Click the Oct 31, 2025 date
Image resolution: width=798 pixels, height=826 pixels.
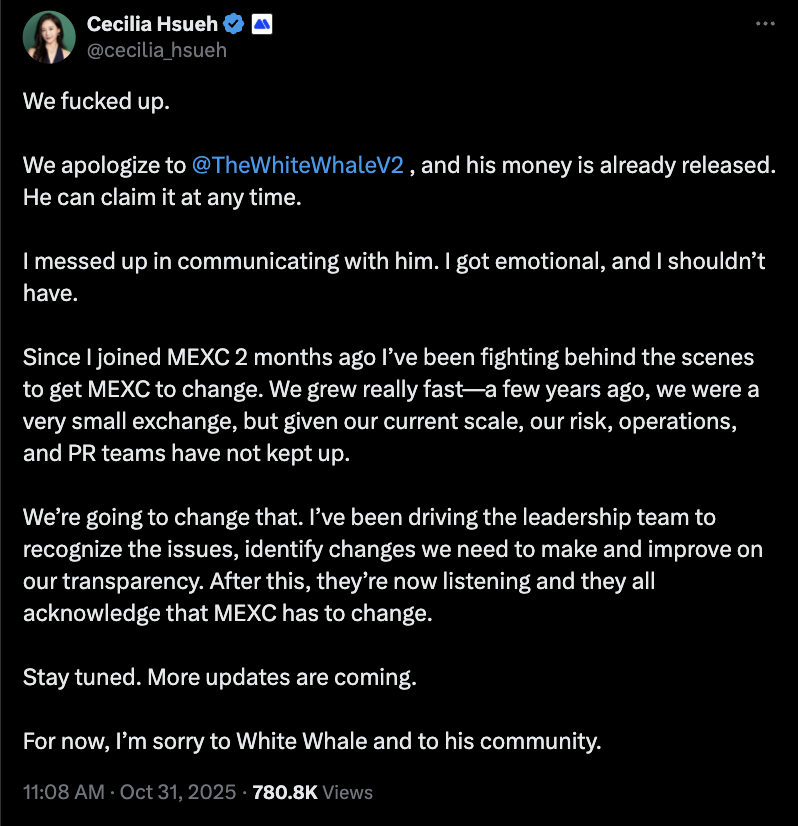pos(177,792)
